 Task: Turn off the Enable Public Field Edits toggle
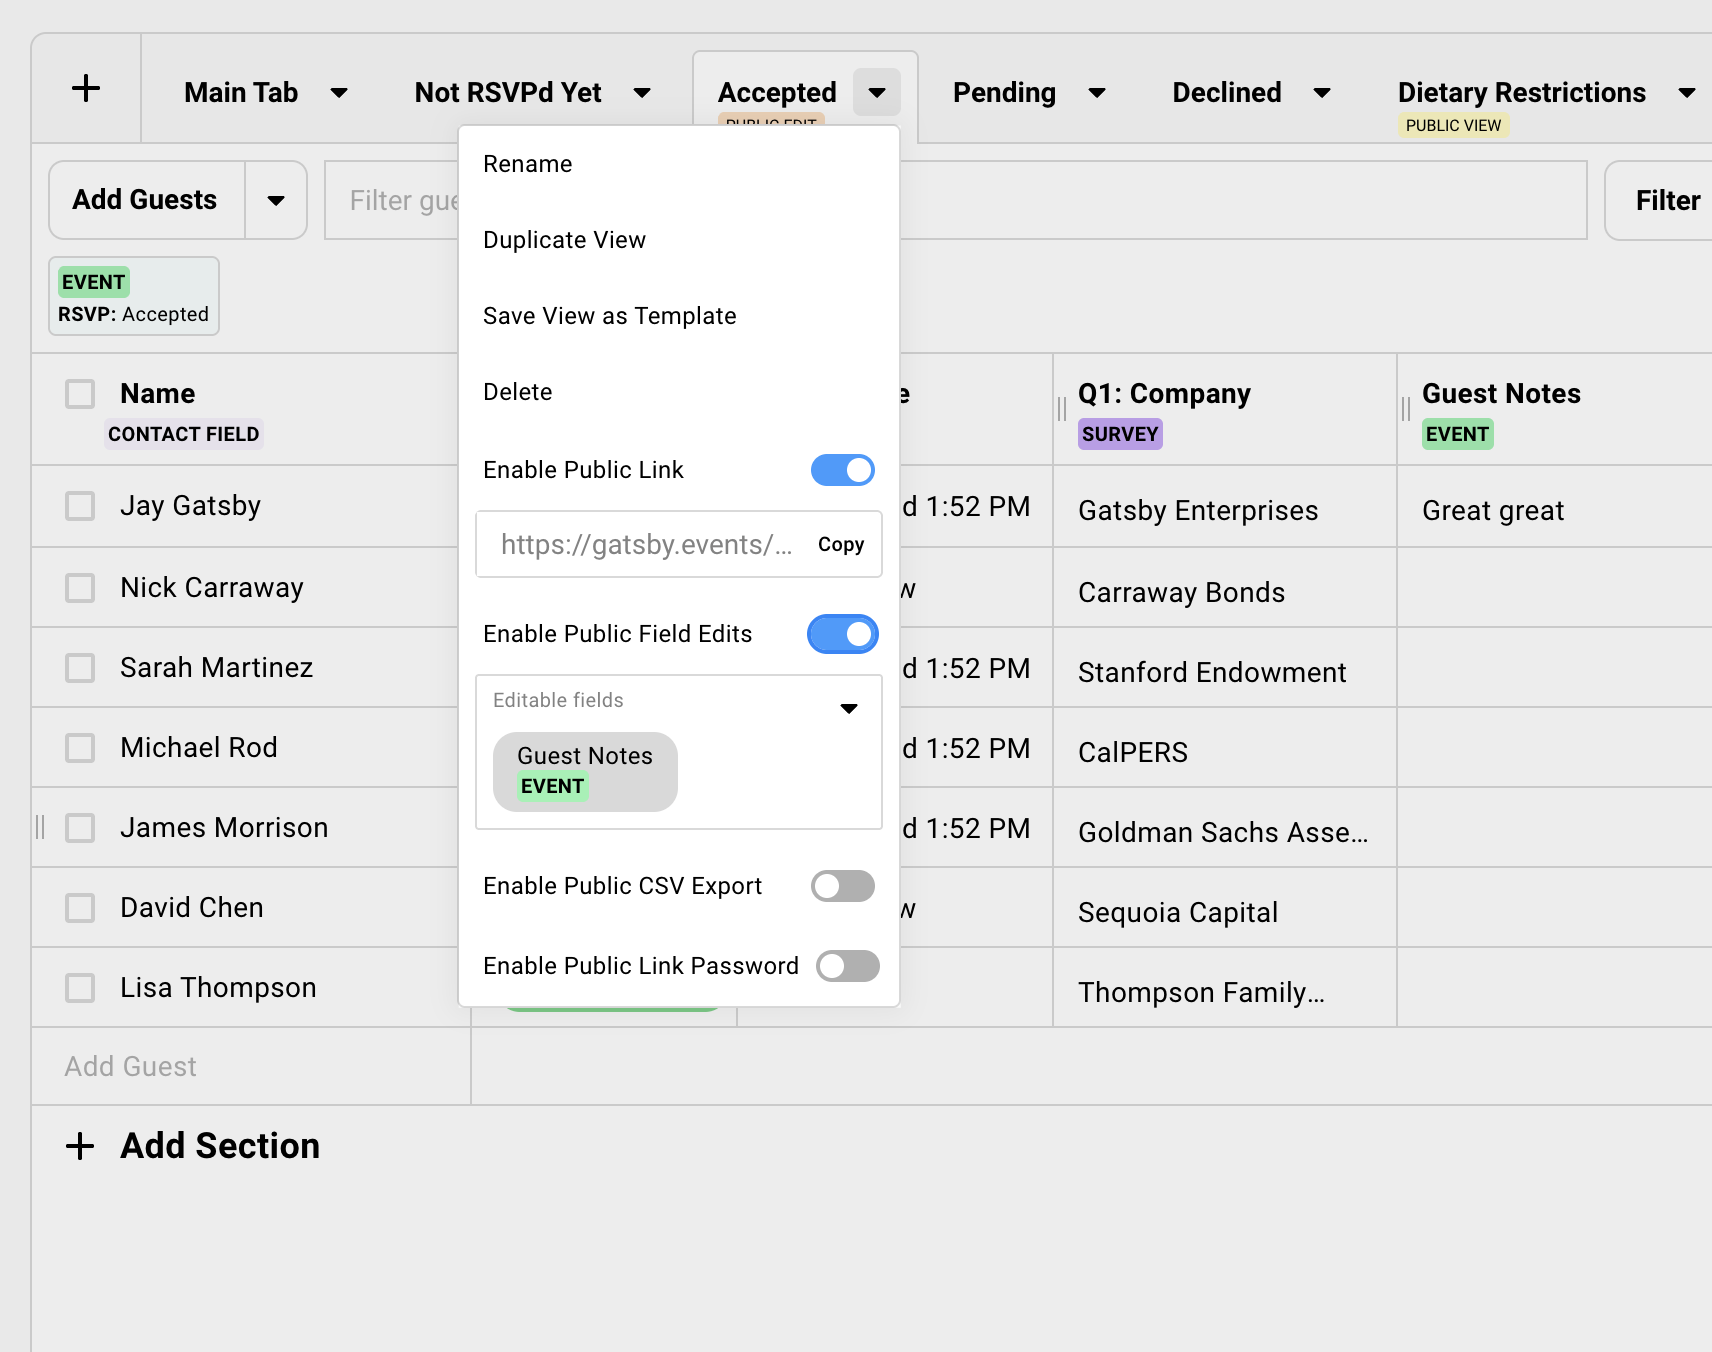pyautogui.click(x=842, y=634)
